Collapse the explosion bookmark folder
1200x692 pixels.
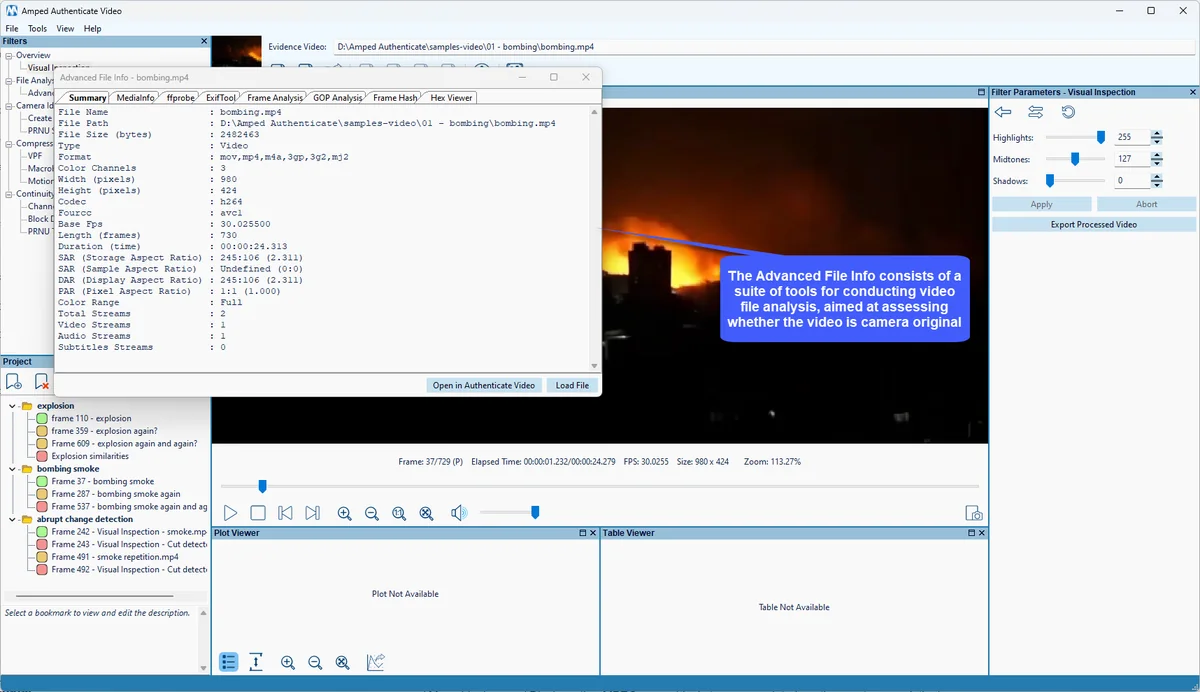pos(13,406)
